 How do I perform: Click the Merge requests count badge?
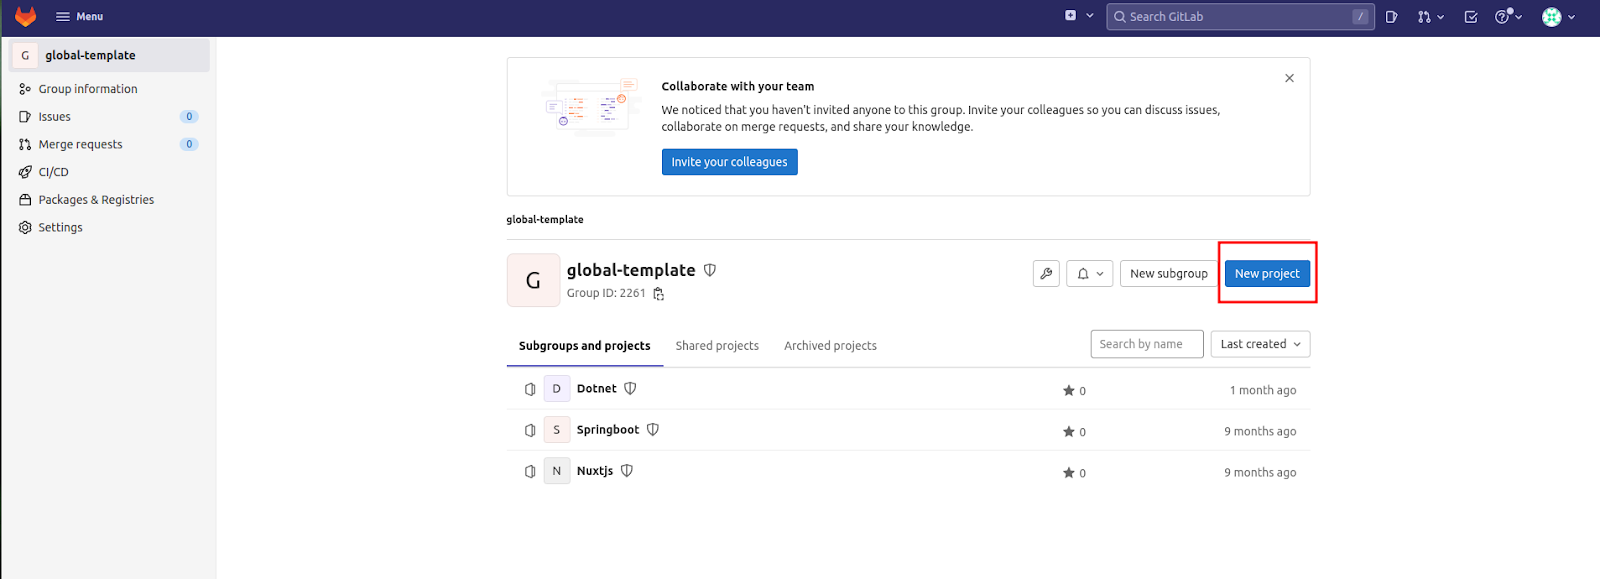[x=189, y=144]
